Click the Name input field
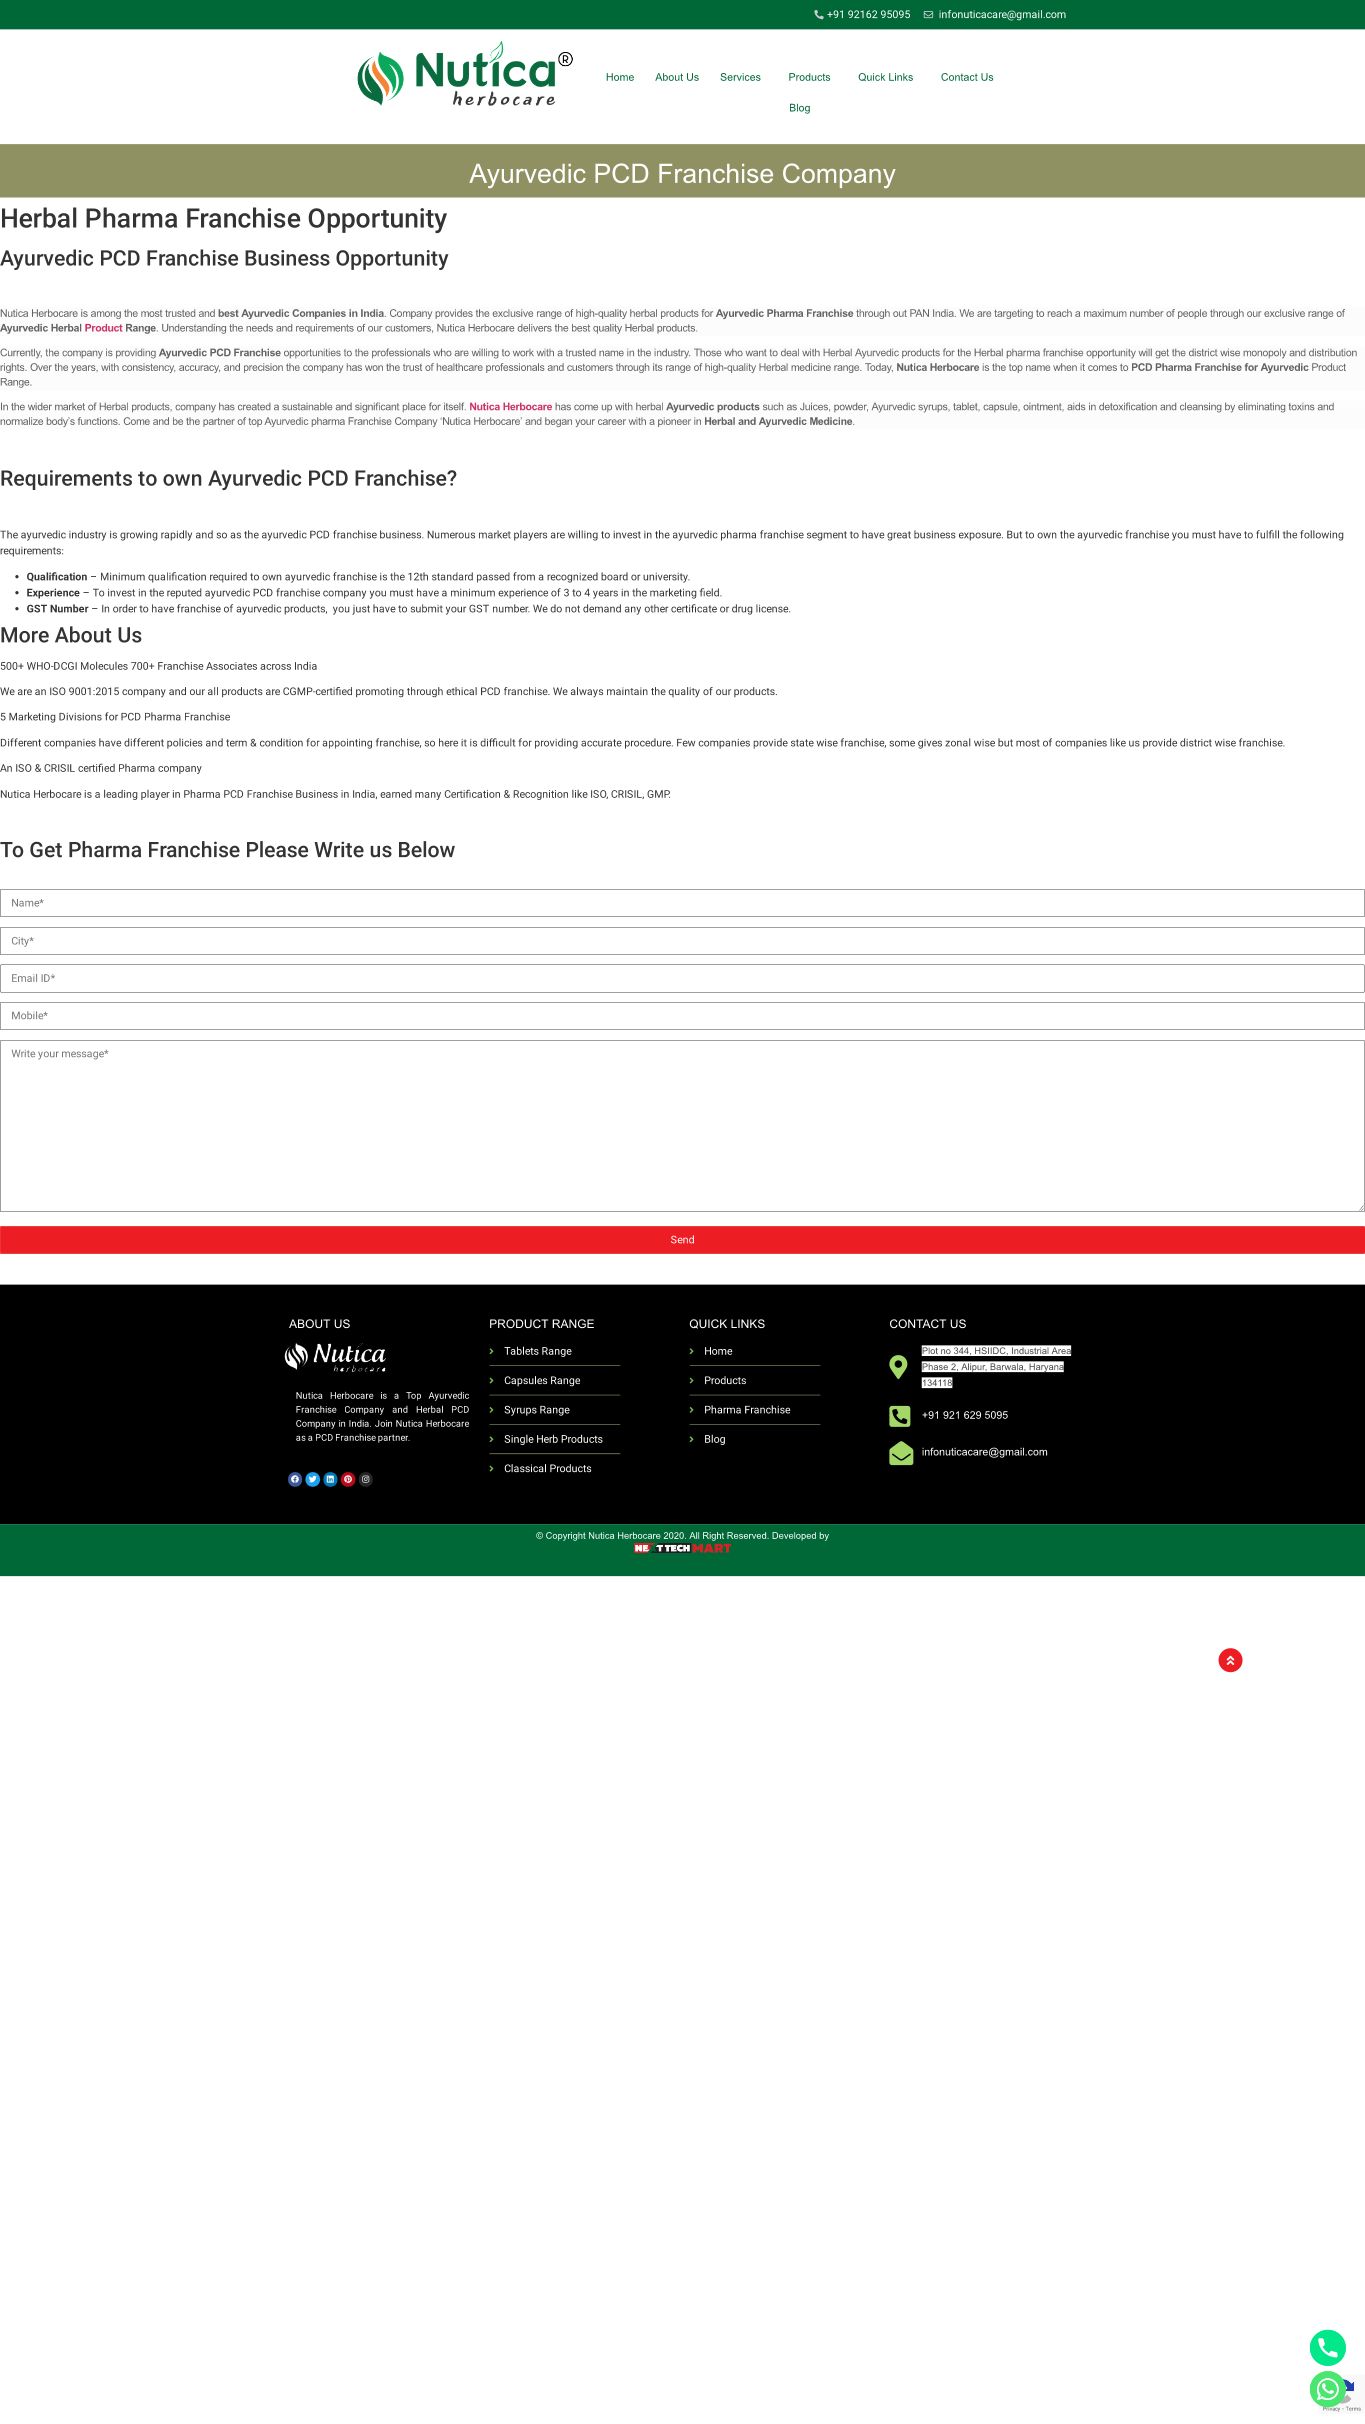The width and height of the screenshot is (1365, 2424). tap(682, 903)
